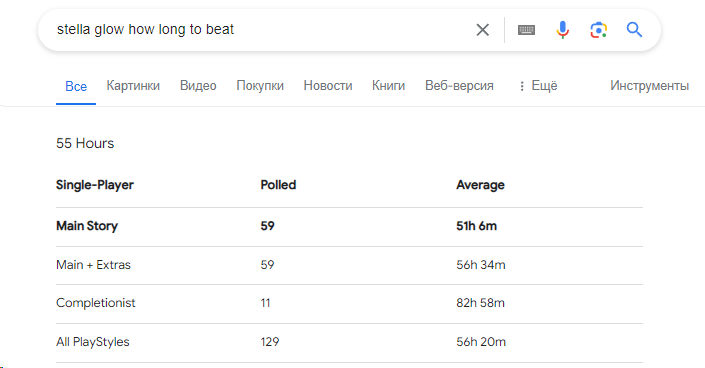Select the Main + Extras row label
This screenshot has height=368, width=705.
tap(94, 265)
